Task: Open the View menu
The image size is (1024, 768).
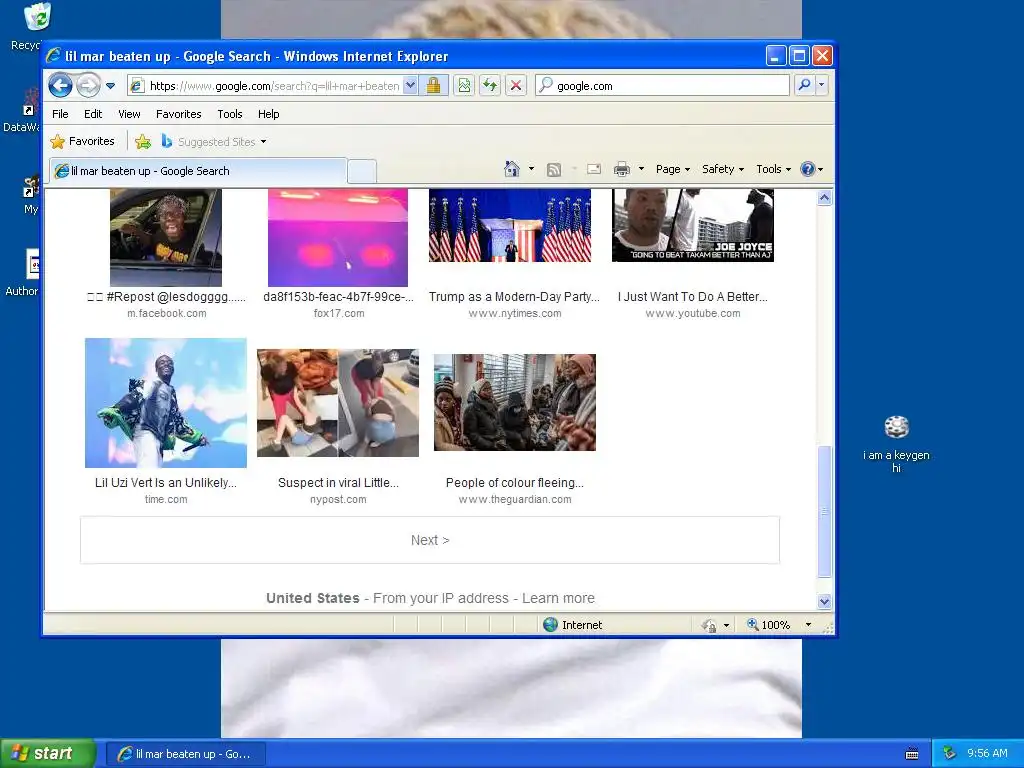Action: [129, 114]
